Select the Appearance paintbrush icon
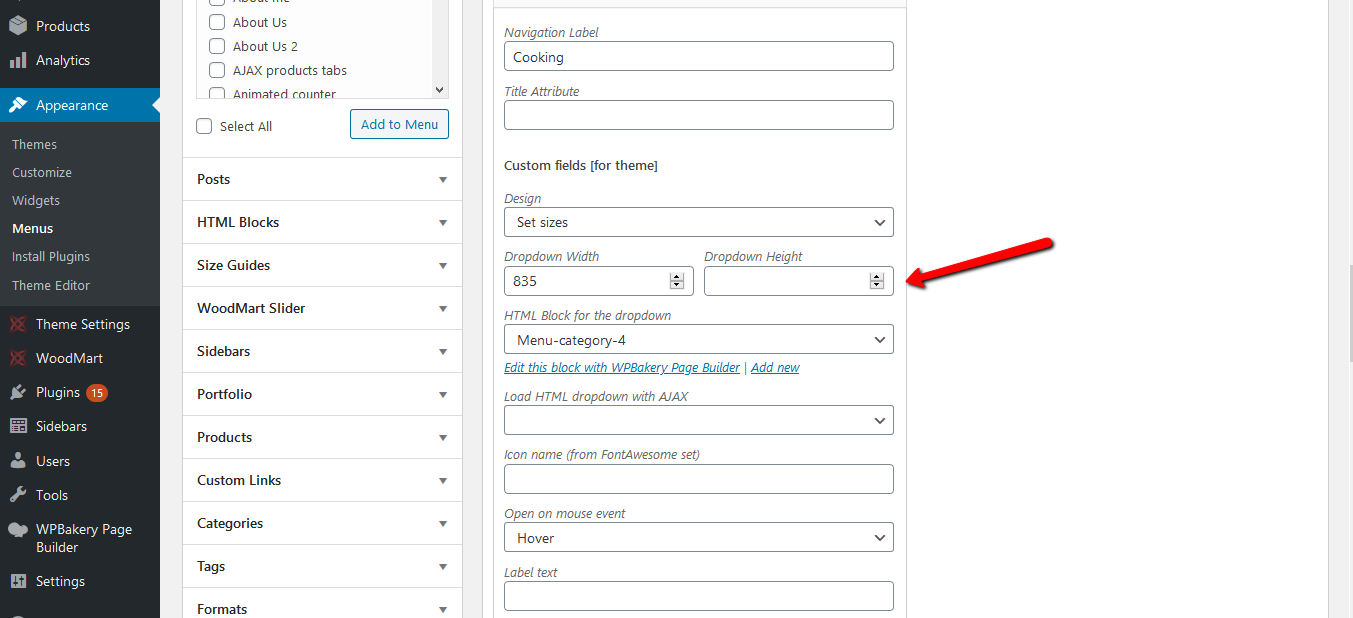Image resolution: width=1353 pixels, height=618 pixels. (x=18, y=105)
